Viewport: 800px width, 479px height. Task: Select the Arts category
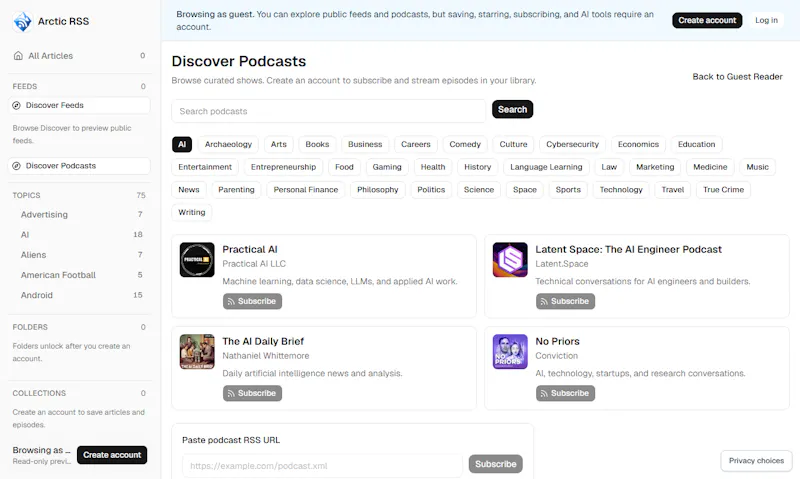click(279, 144)
